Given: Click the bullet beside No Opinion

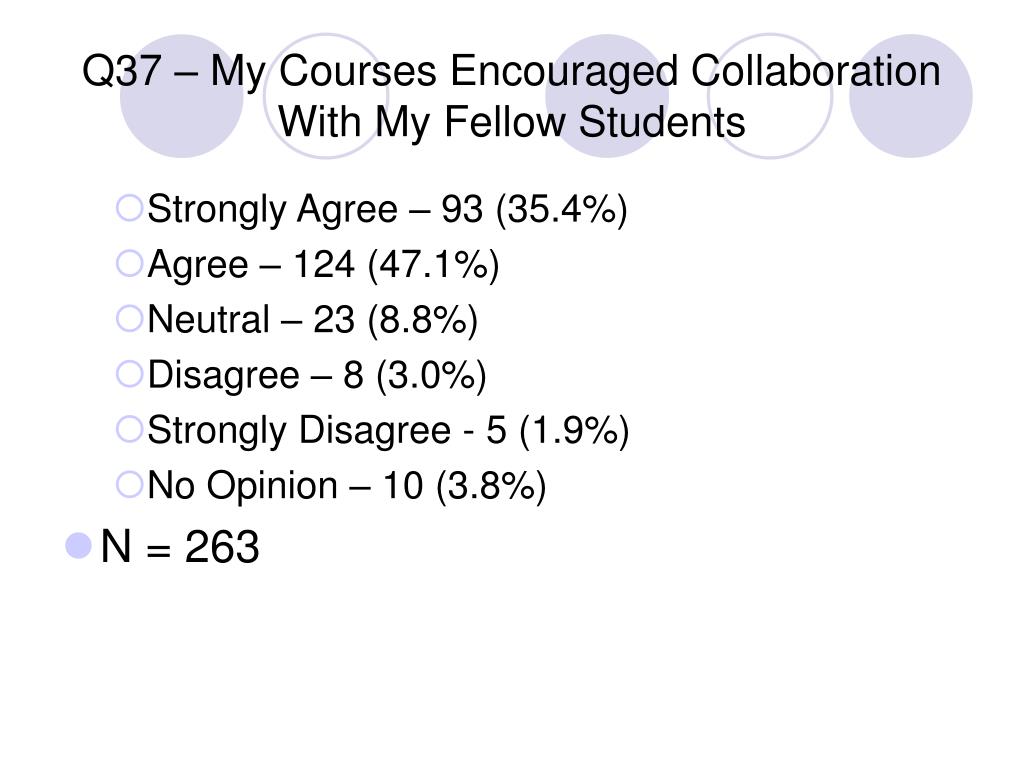Looking at the screenshot, I should point(129,485).
